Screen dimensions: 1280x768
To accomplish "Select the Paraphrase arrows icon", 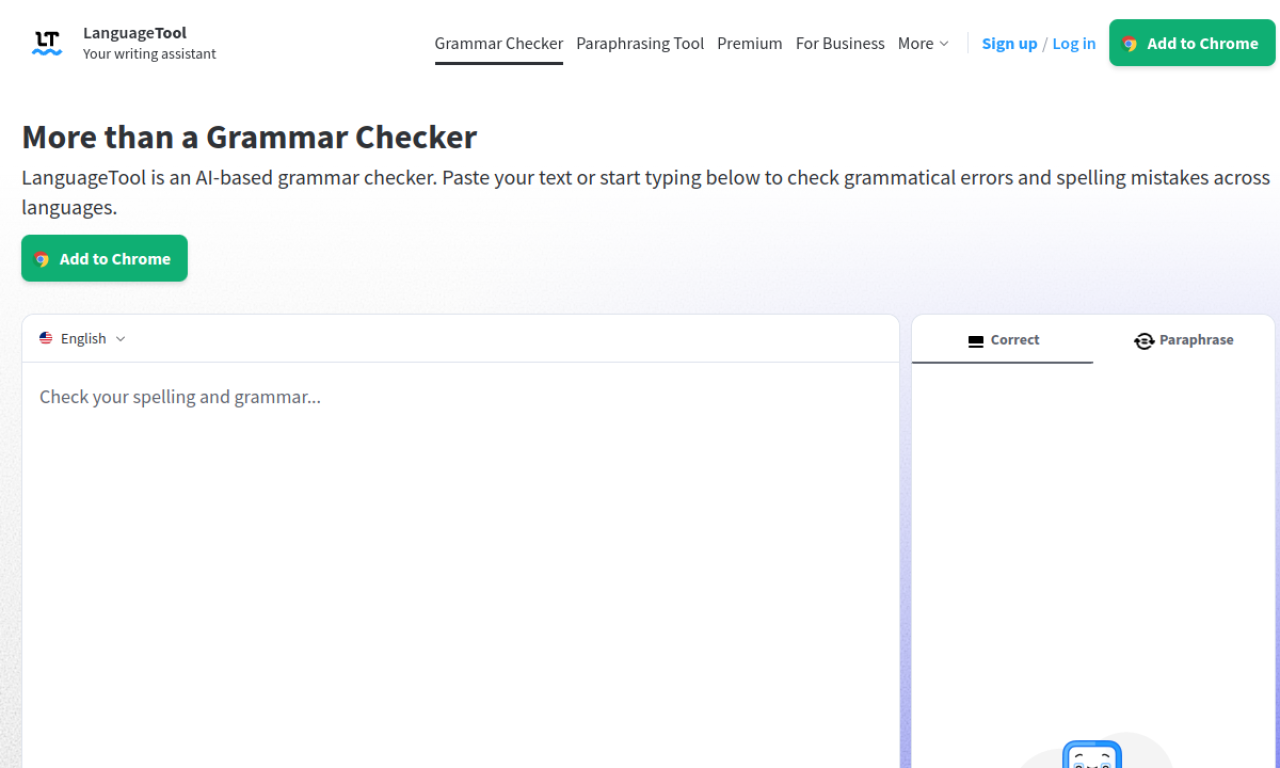I will tap(1144, 340).
